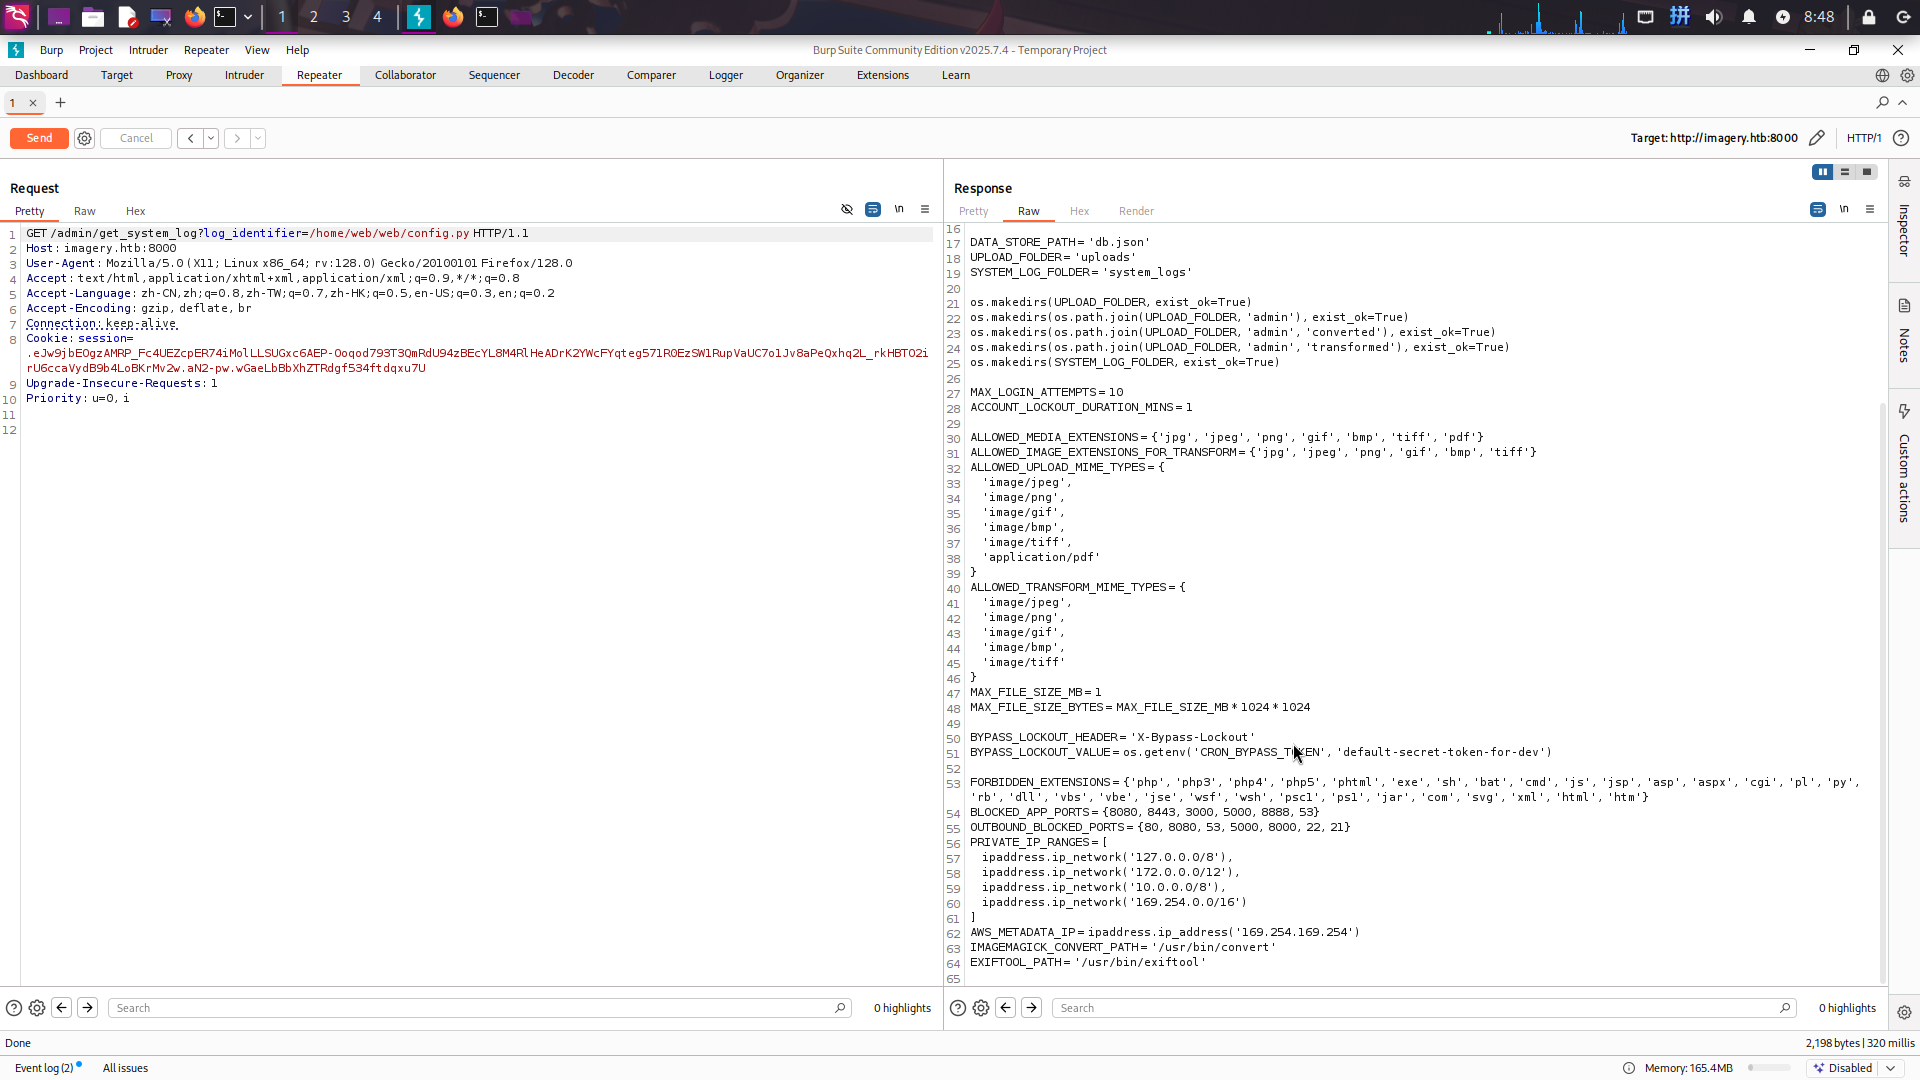Viewport: 1920px width, 1080px height.
Task: Open the Inspector side panel
Action: click(1904, 218)
